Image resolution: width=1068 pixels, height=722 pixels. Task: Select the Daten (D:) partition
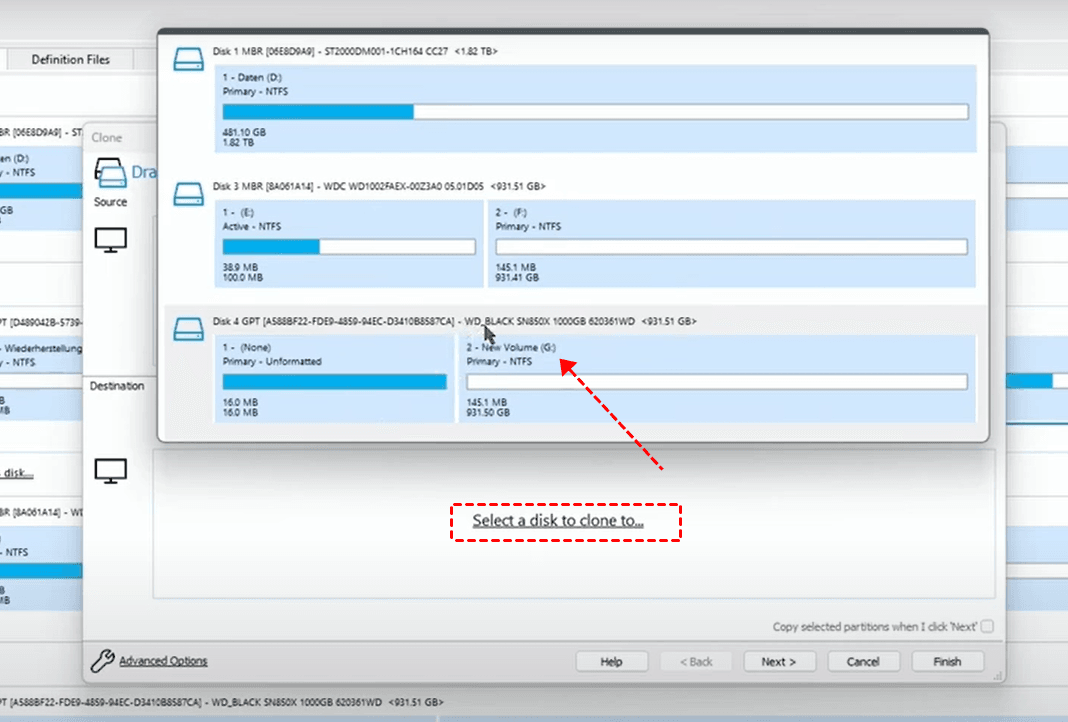(595, 109)
